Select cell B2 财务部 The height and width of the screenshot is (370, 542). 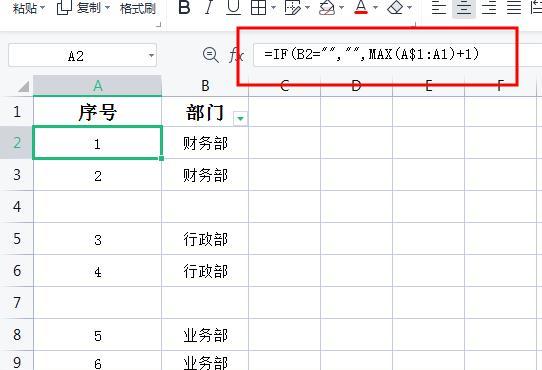pyautogui.click(x=205, y=142)
